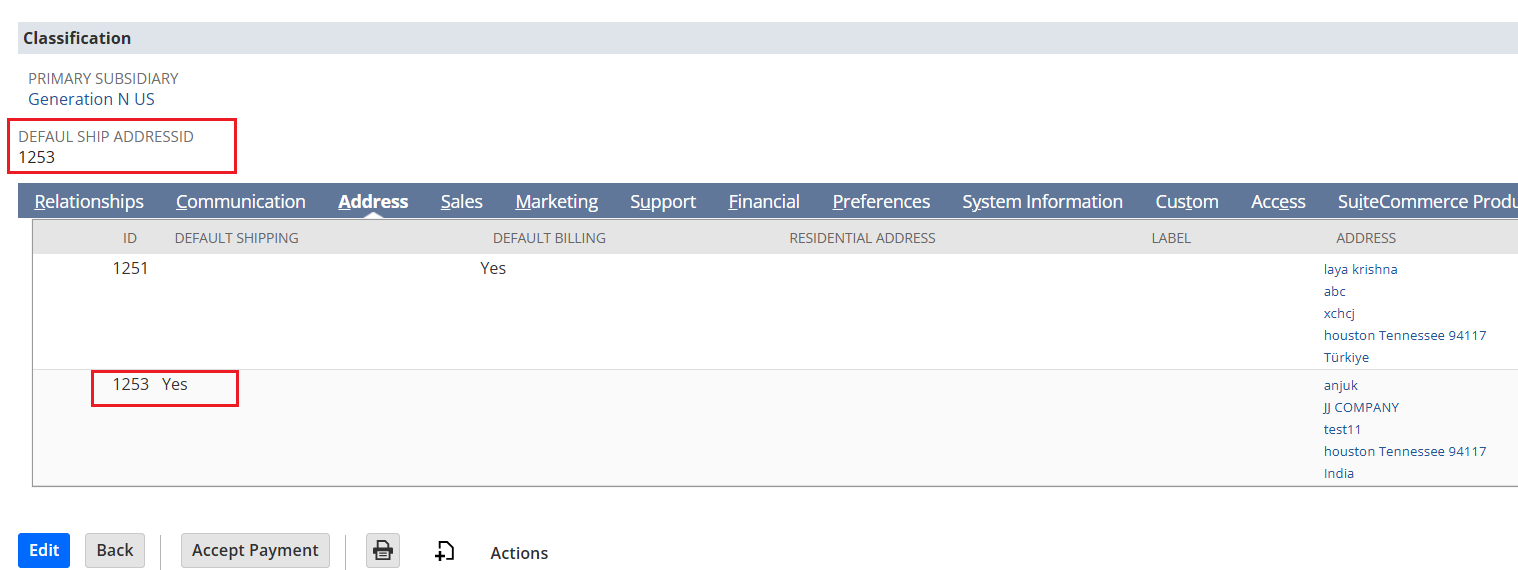Viewport: 1518px width, 570px height.
Task: Select the Custom tab
Action: click(1186, 202)
